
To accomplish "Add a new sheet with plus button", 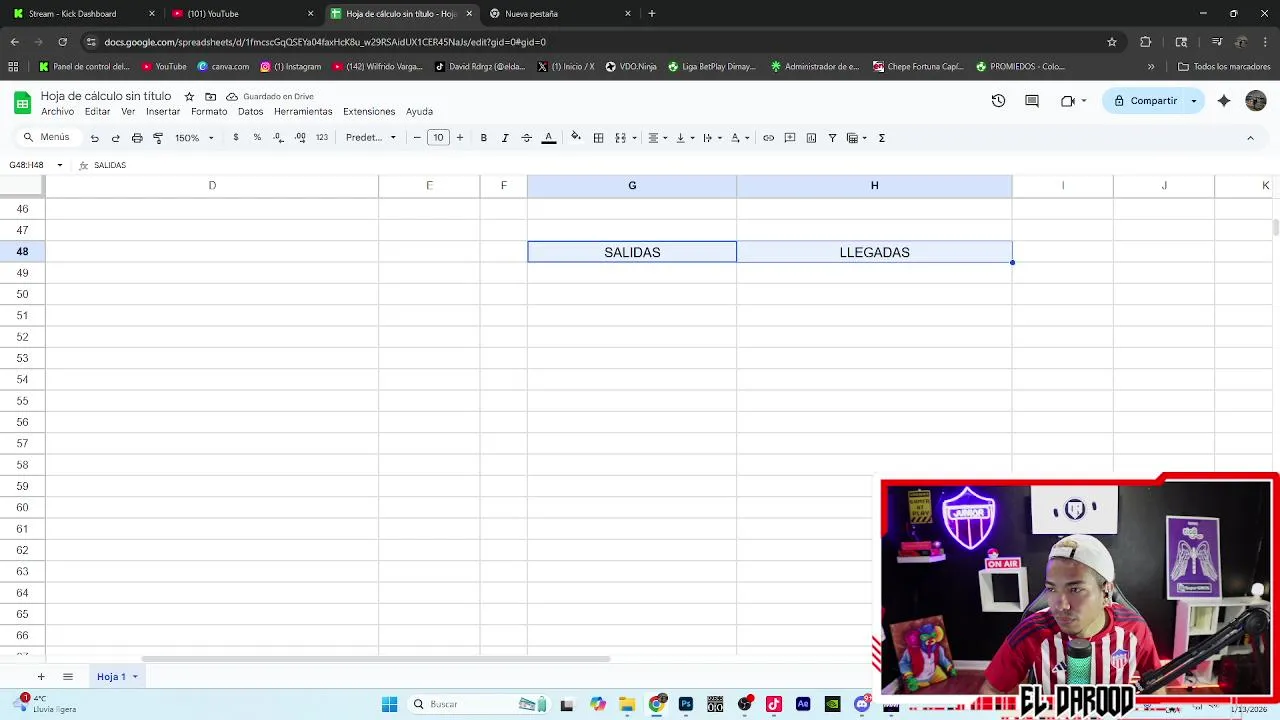I will (41, 677).
